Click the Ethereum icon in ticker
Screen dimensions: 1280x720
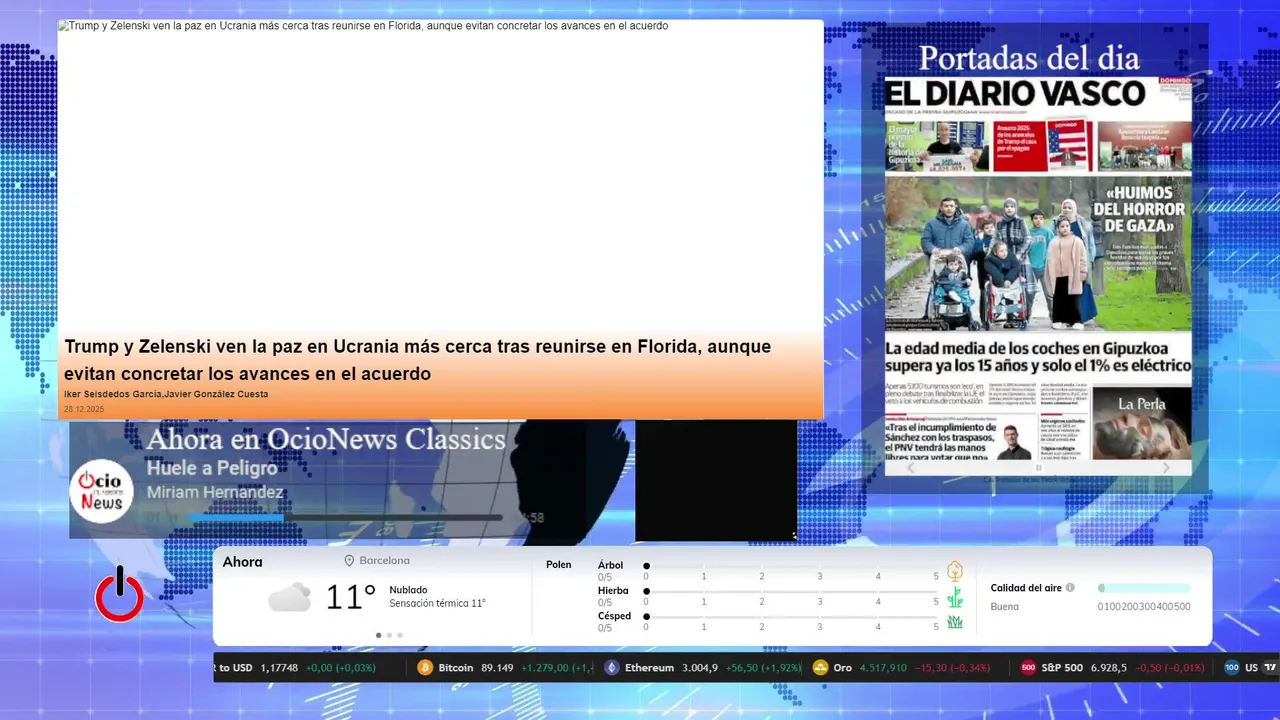click(x=612, y=667)
